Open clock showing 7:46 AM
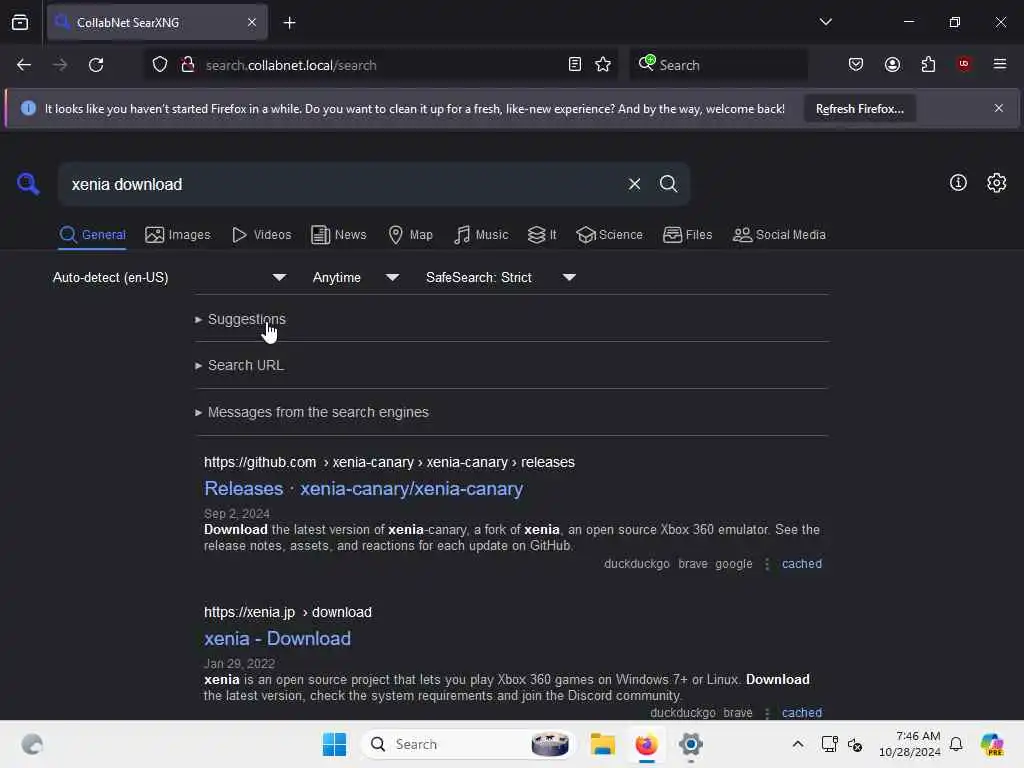 [909, 744]
